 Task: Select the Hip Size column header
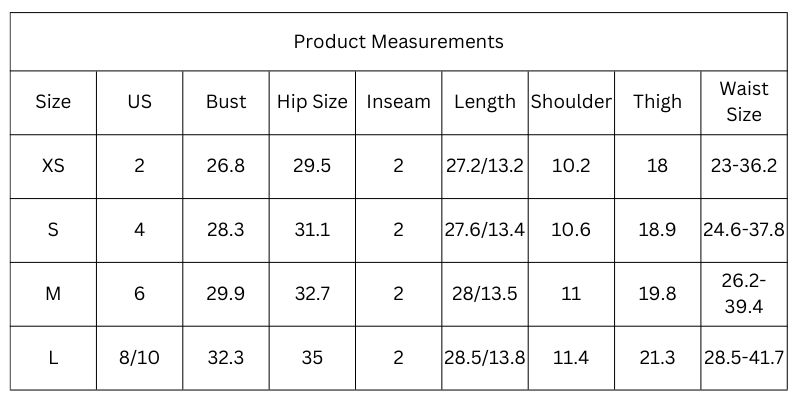[x=312, y=102]
